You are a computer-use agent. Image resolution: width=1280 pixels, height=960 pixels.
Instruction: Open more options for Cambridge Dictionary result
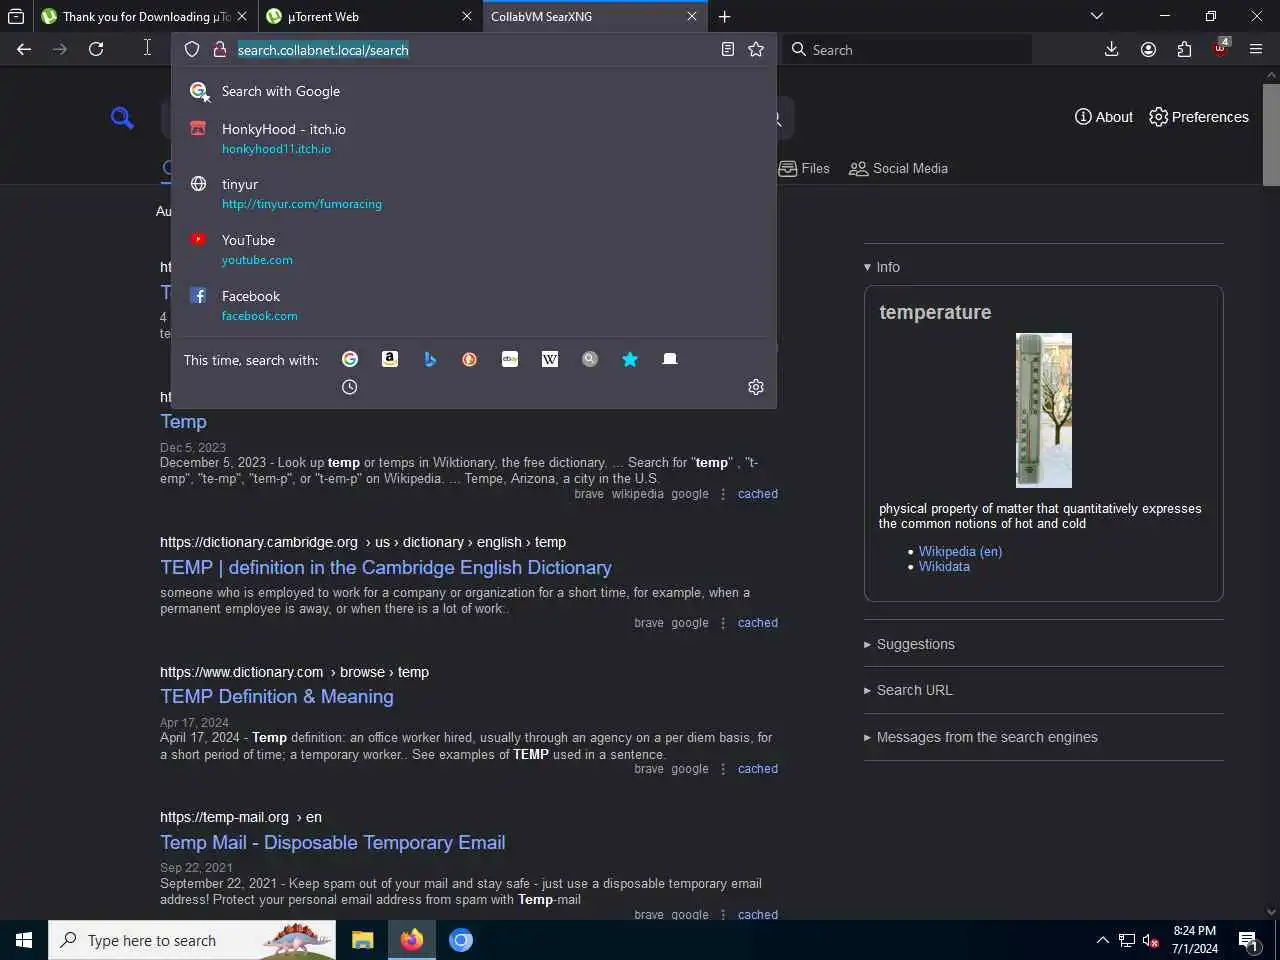click(723, 623)
